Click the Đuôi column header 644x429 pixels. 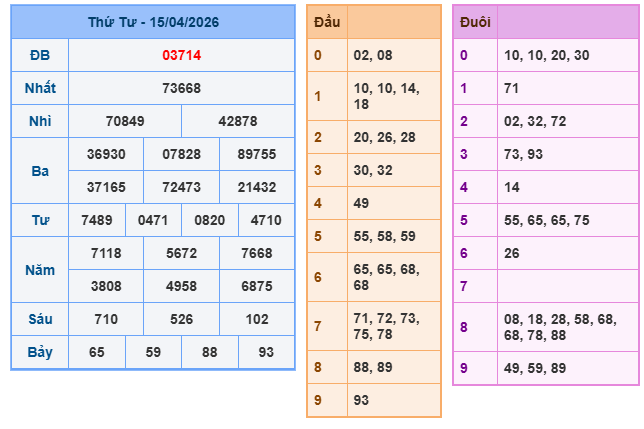pyautogui.click(x=475, y=21)
